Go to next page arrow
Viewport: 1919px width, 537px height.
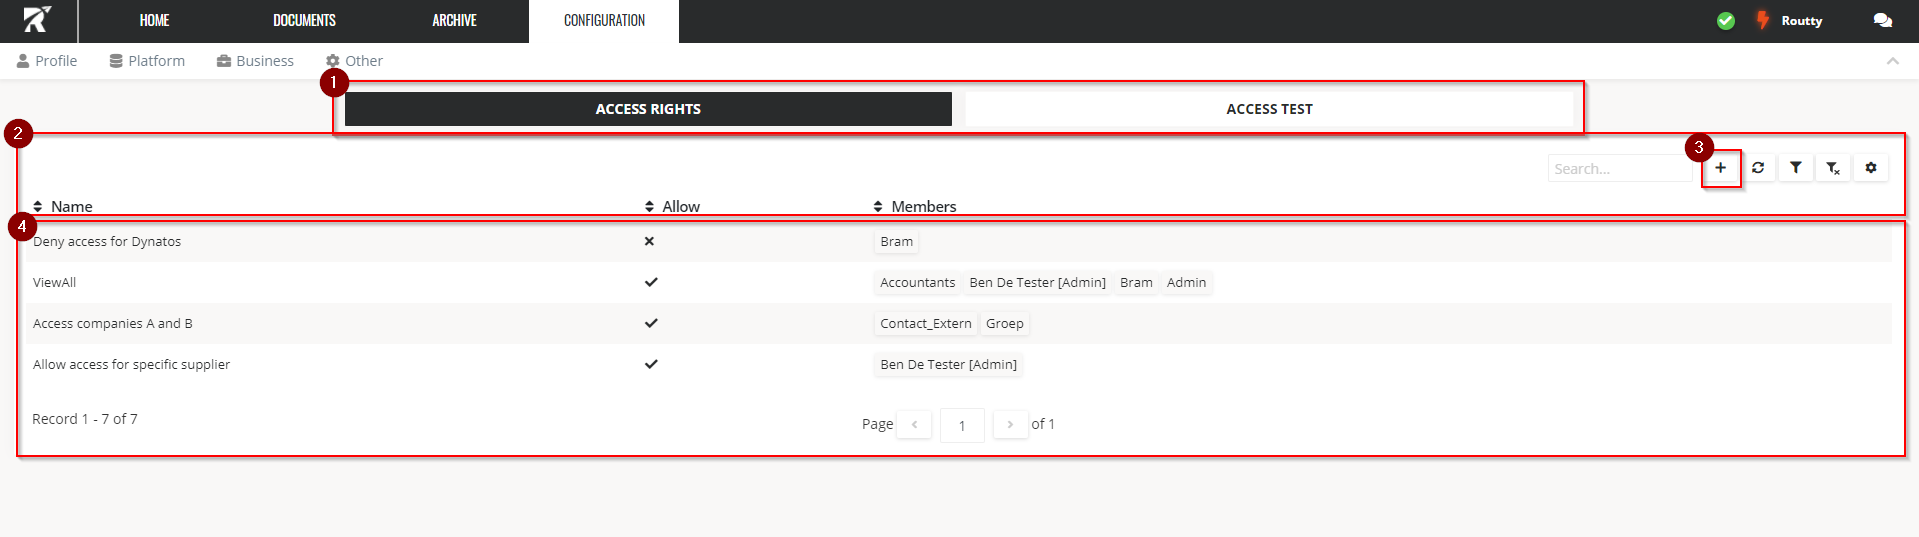pos(1010,425)
